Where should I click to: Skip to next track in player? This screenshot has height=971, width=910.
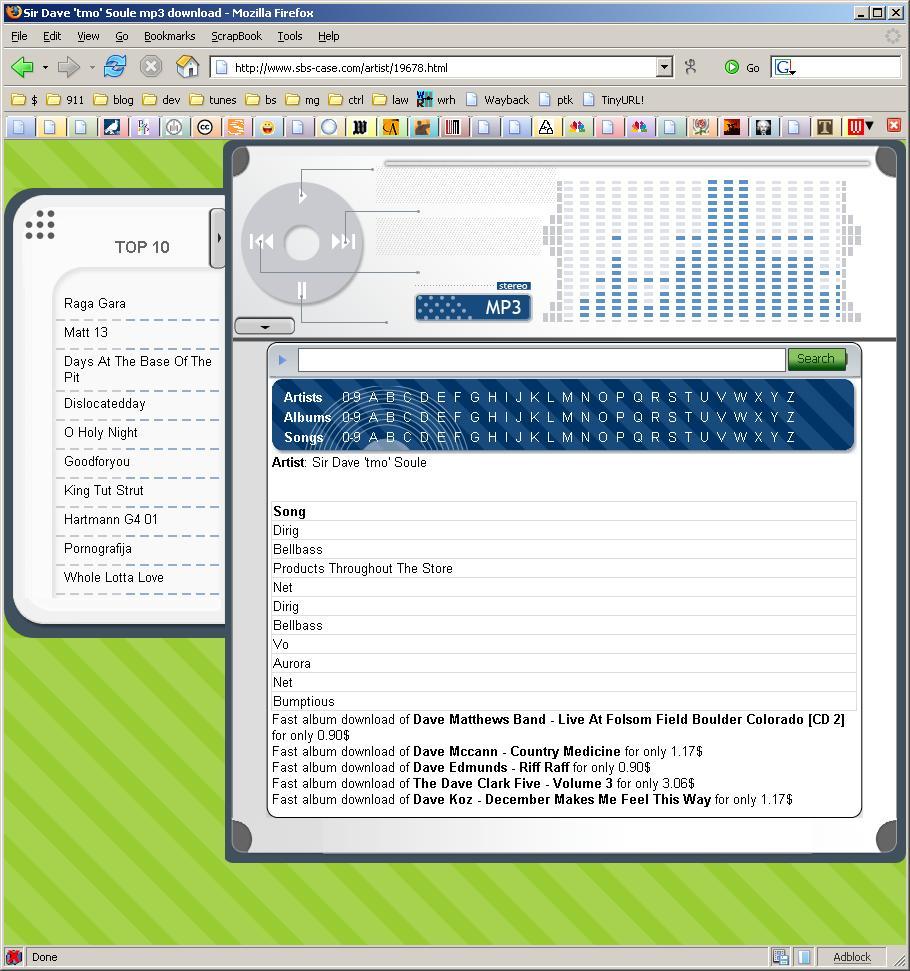click(x=343, y=241)
